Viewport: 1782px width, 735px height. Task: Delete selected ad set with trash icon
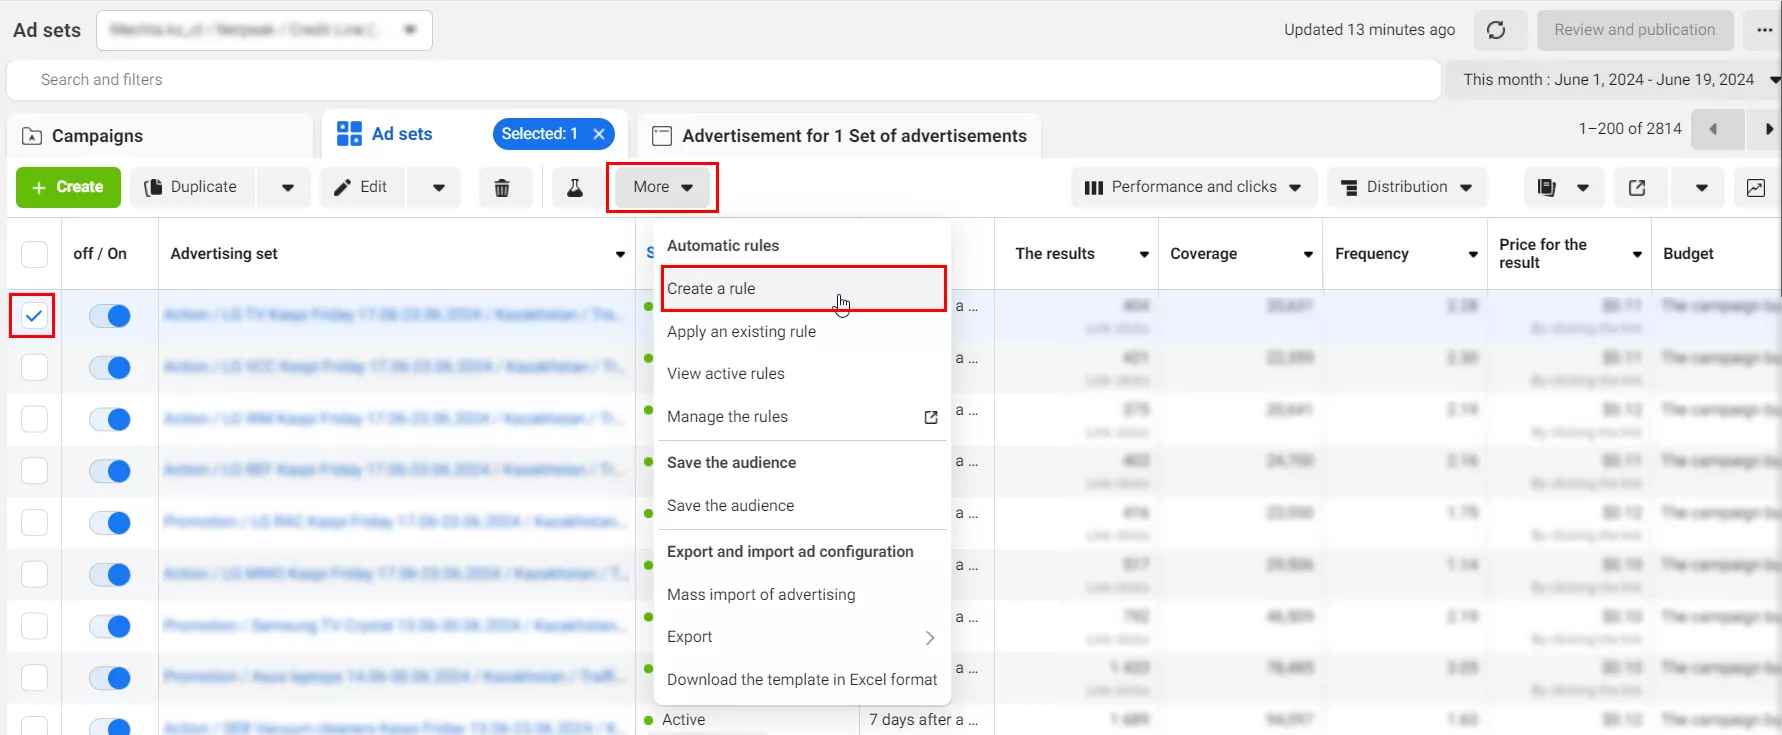coord(502,187)
